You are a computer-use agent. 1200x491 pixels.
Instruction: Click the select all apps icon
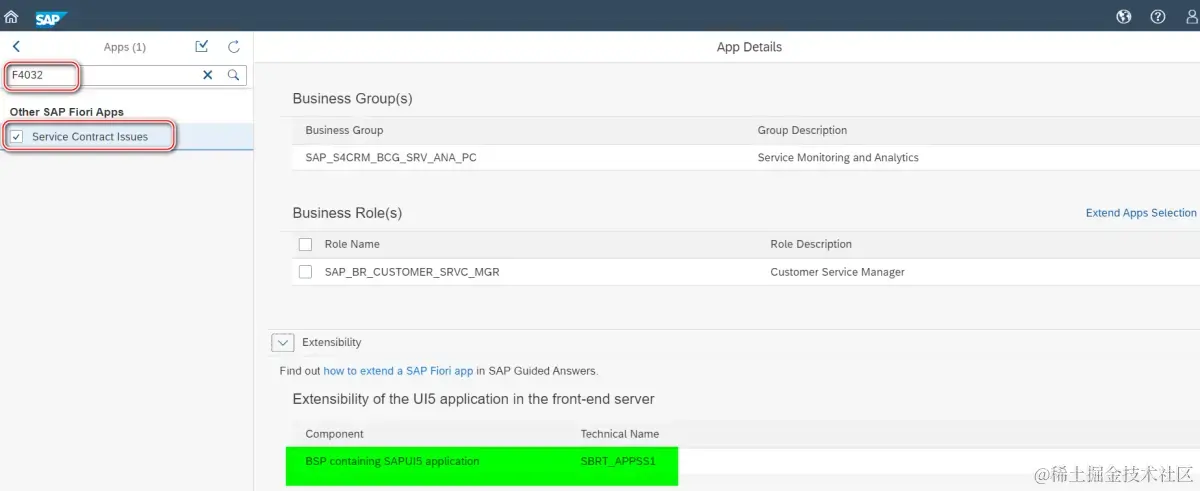point(202,47)
